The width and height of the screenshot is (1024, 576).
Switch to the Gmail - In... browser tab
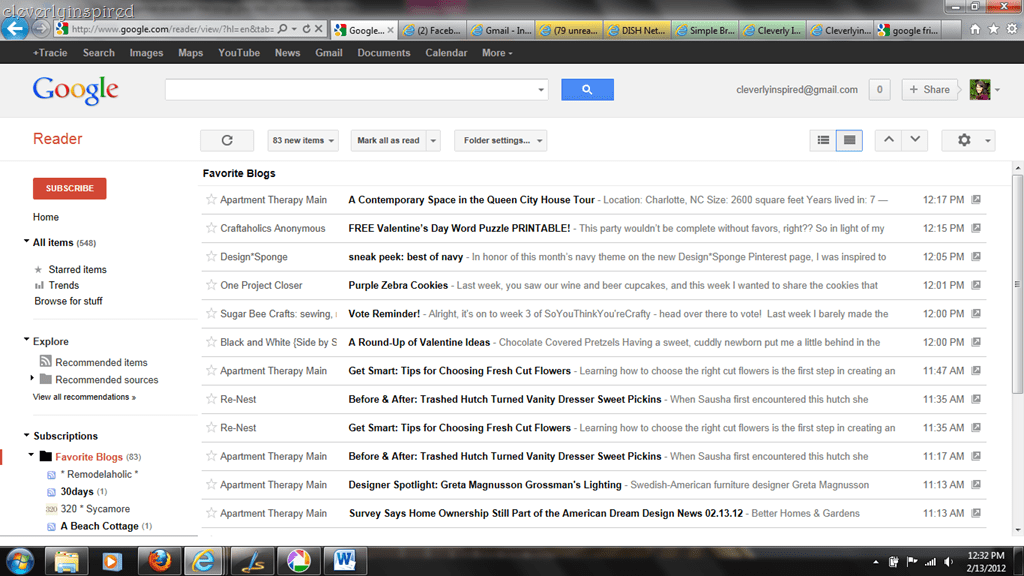pos(501,30)
